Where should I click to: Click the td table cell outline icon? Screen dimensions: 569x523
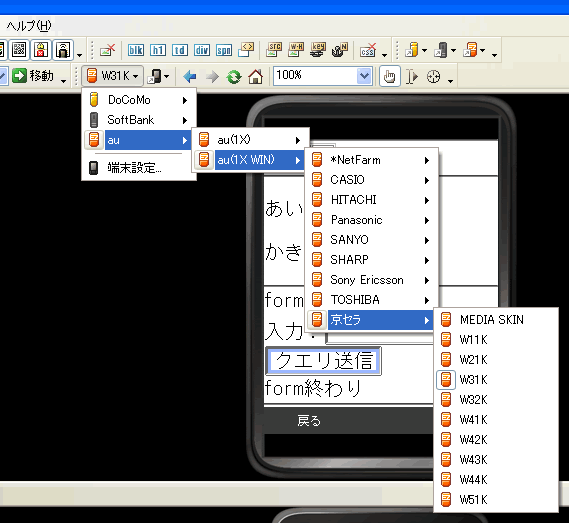click(180, 50)
